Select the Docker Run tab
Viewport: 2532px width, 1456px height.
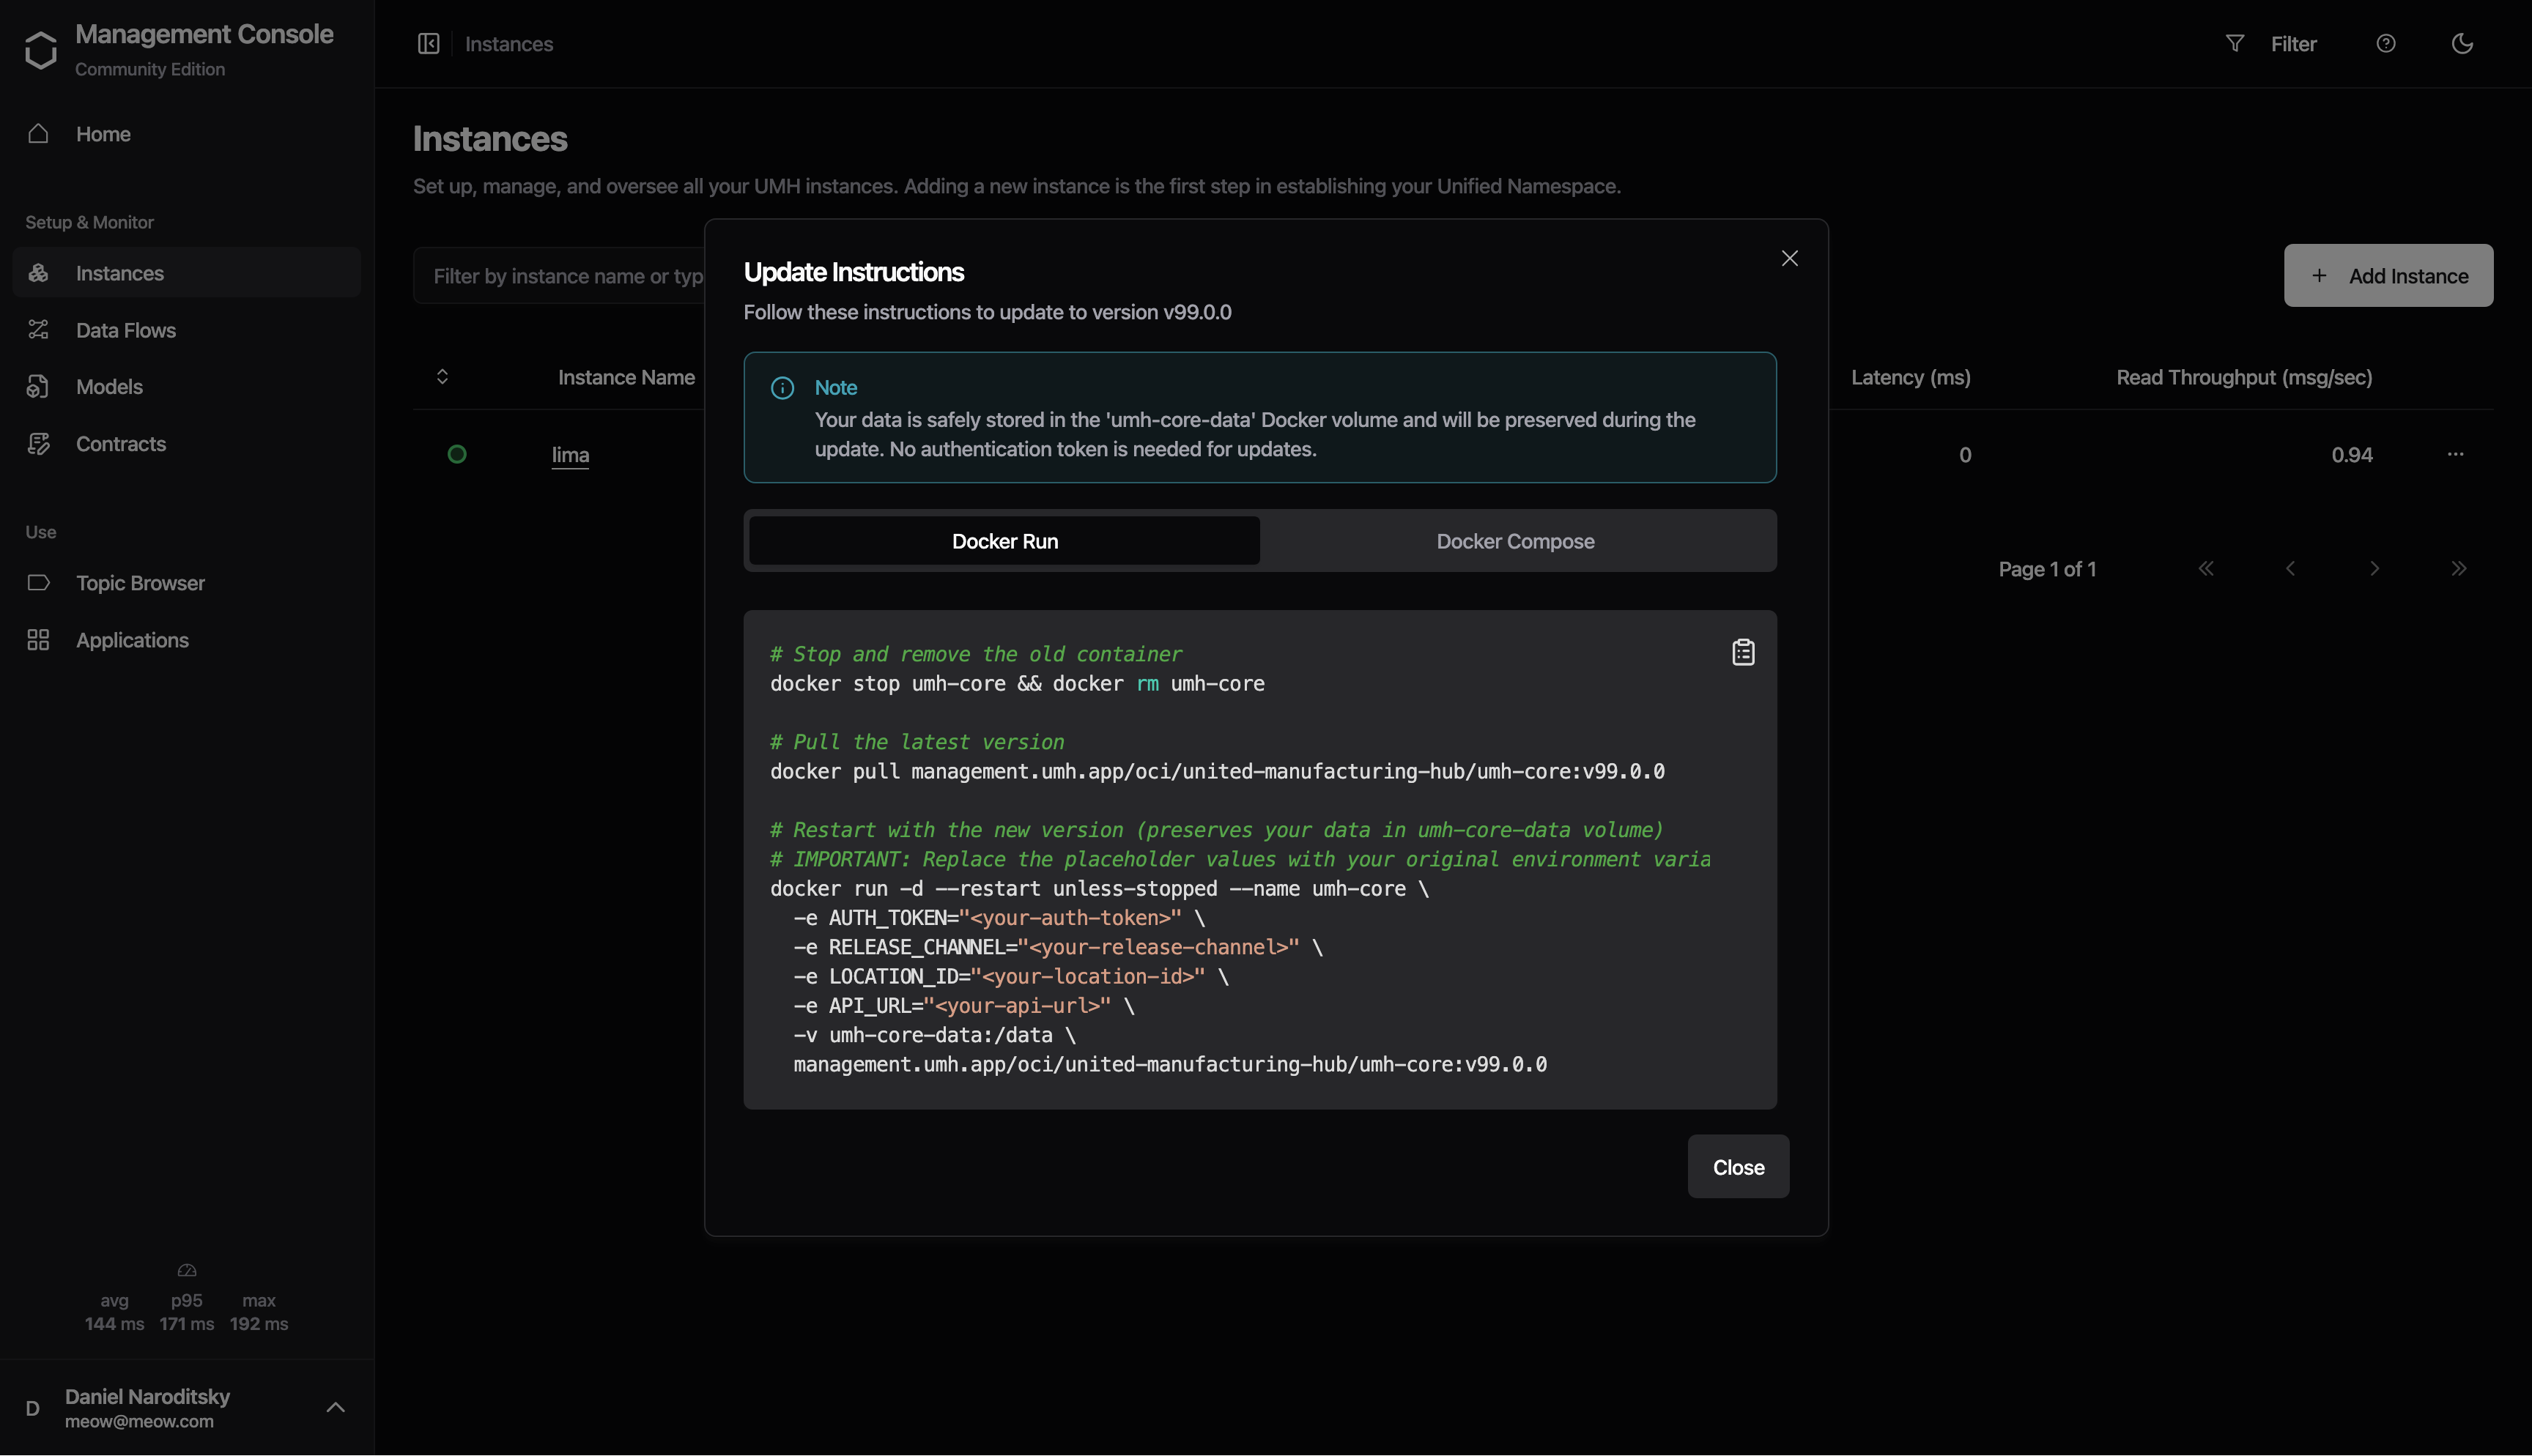pyautogui.click(x=1005, y=541)
